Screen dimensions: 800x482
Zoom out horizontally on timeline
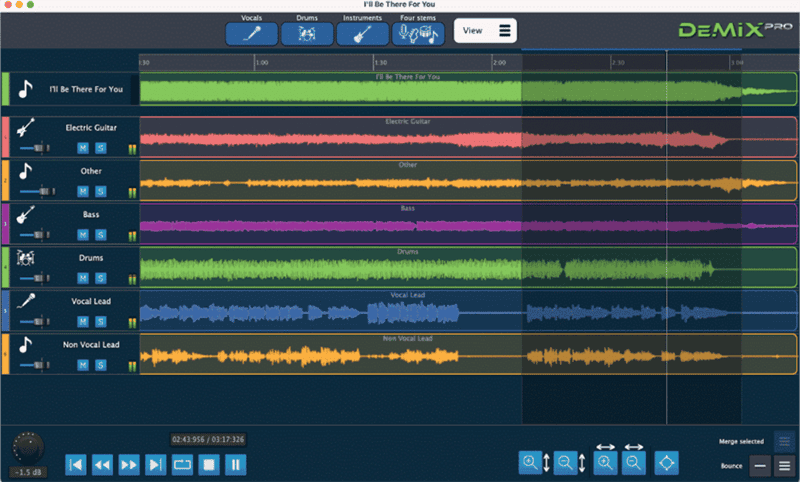point(634,463)
